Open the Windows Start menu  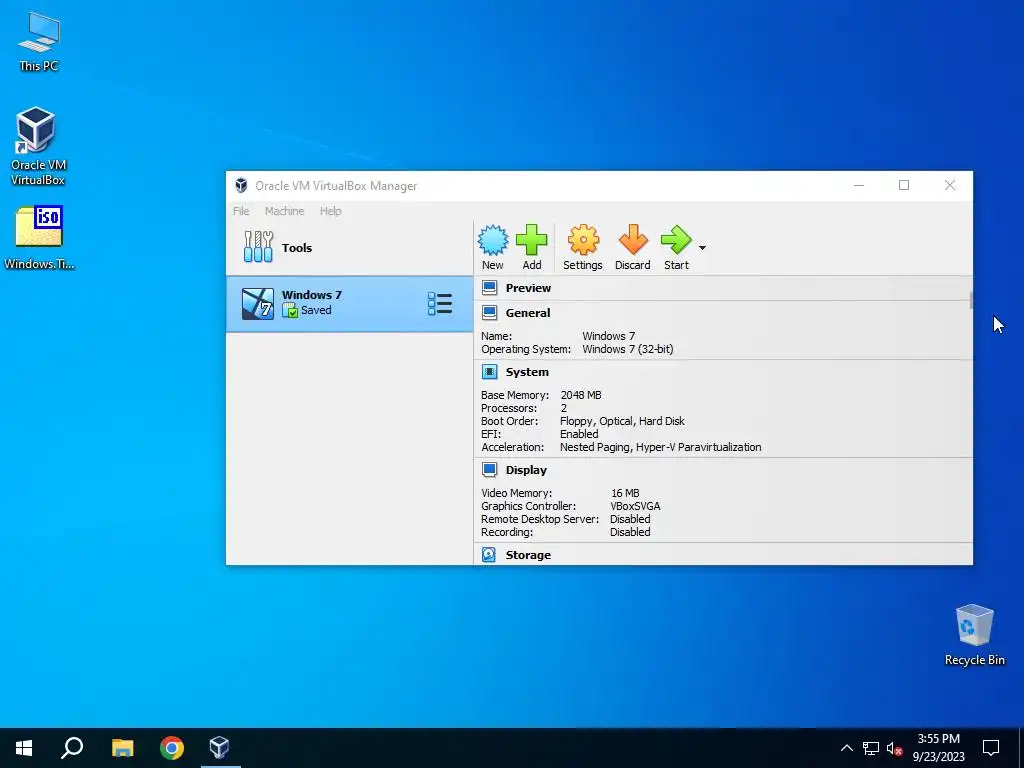24,748
